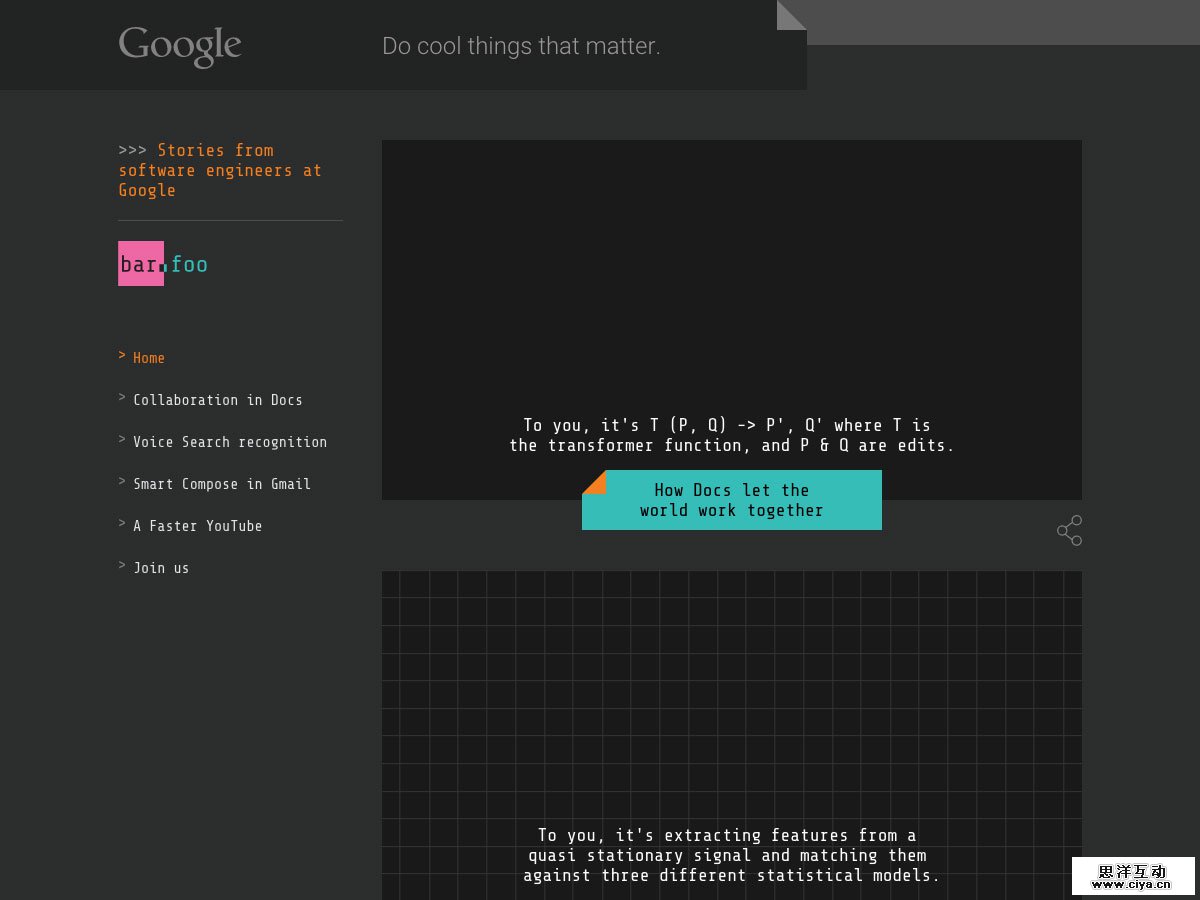Image resolution: width=1200 pixels, height=900 pixels.
Task: Click the orange corner on the teal Docs button
Action: click(x=592, y=481)
